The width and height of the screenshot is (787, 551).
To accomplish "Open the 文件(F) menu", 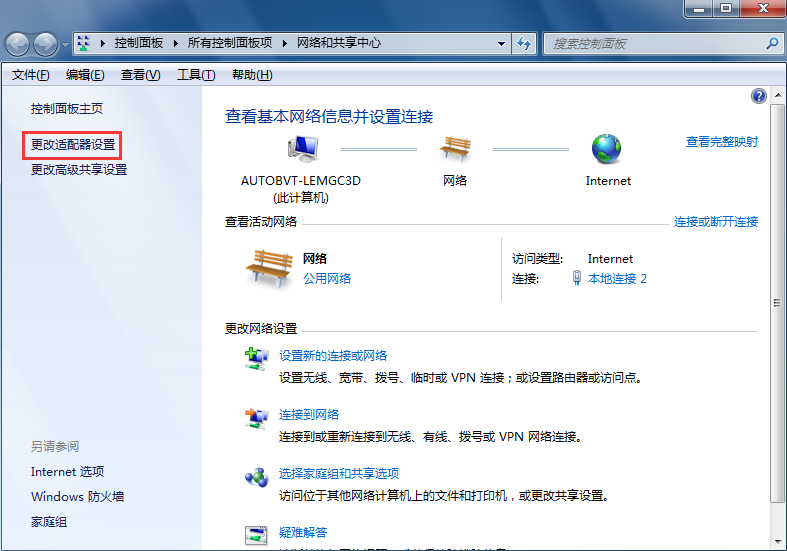I will [30, 75].
